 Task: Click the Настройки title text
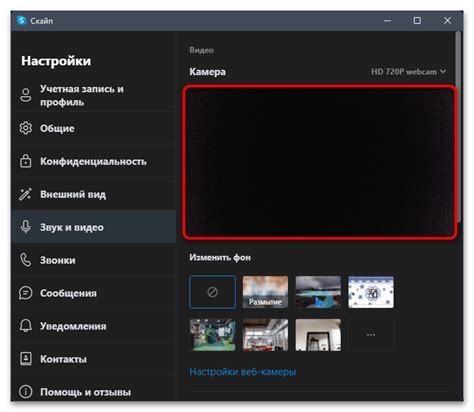click(56, 61)
